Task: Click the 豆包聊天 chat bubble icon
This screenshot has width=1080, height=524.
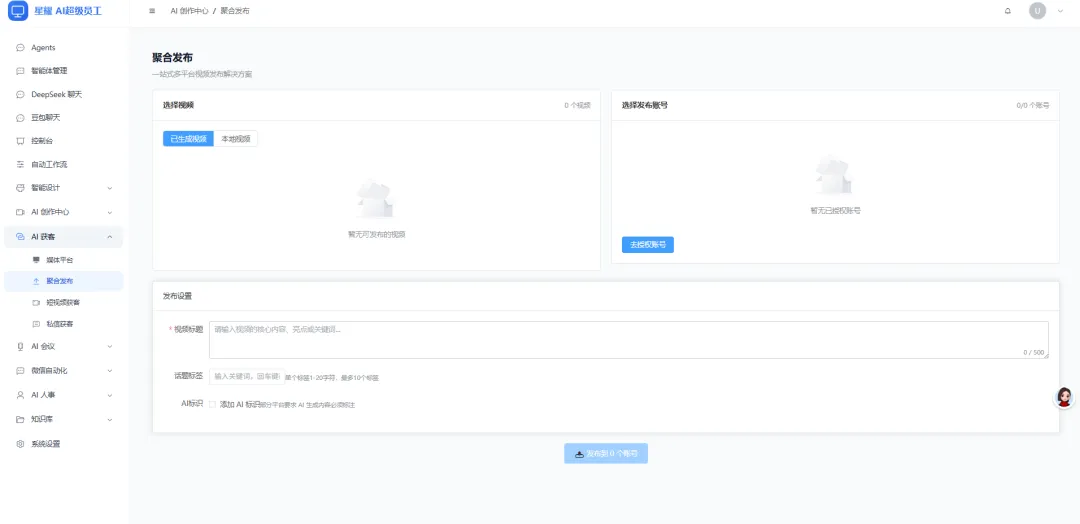Action: coord(20,118)
